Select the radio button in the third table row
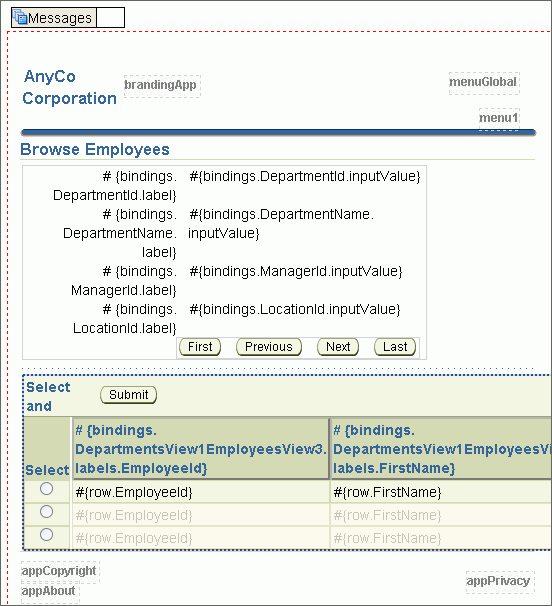 tap(46, 535)
